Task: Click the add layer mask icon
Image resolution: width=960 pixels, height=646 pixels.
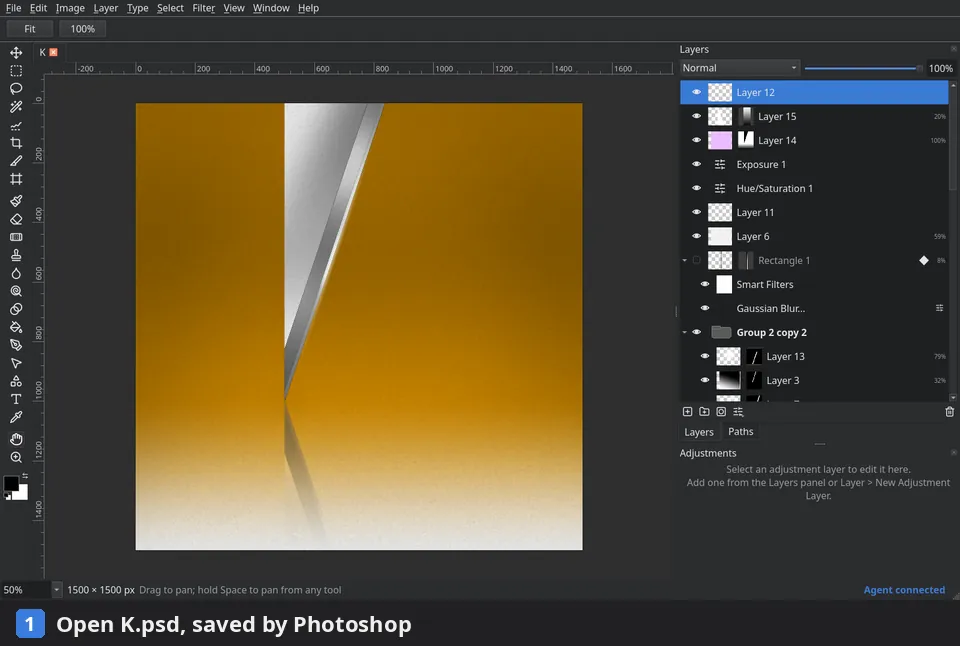Action: (721, 411)
